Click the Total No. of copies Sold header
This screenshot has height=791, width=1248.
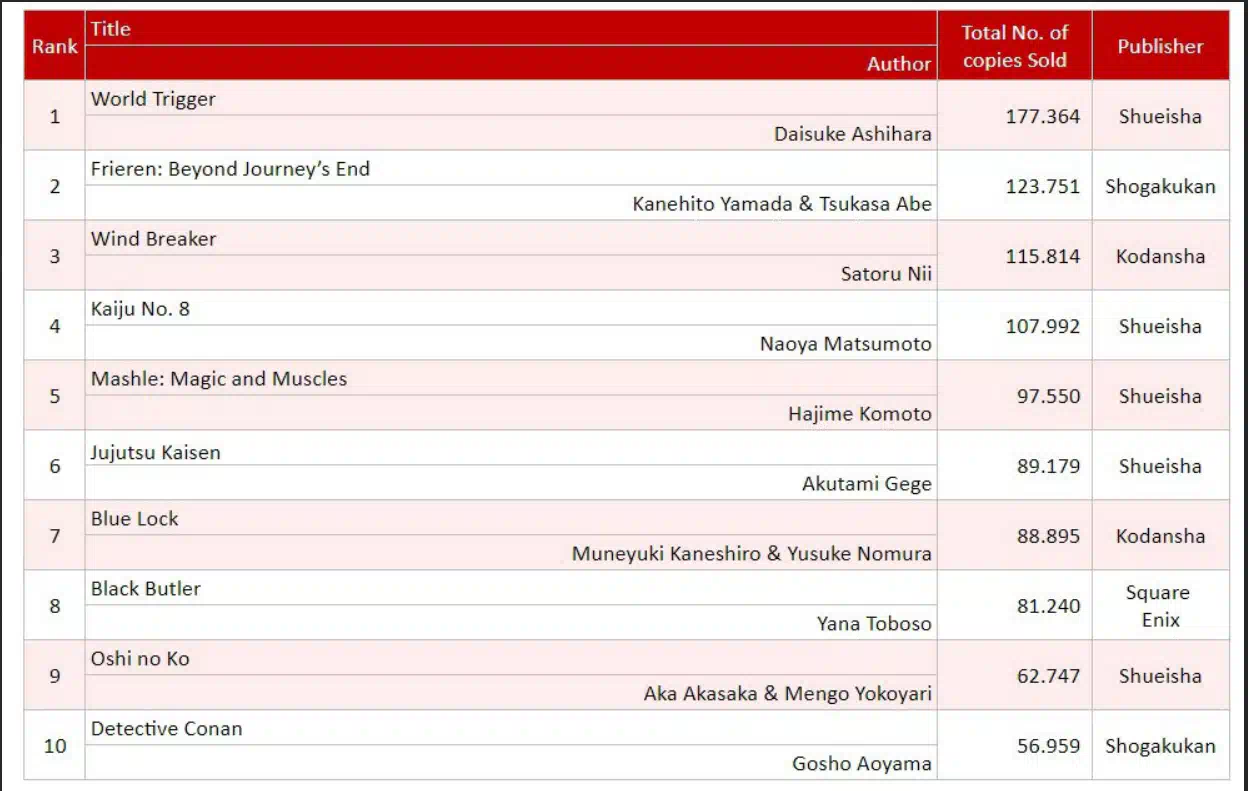click(1014, 46)
